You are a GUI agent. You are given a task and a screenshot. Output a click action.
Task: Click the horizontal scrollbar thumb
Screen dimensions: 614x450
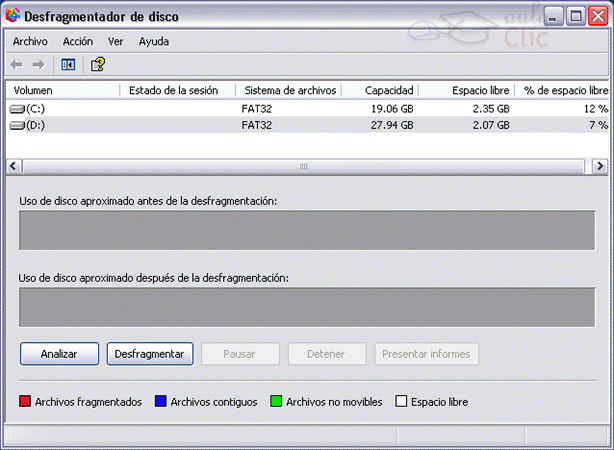pyautogui.click(x=303, y=166)
